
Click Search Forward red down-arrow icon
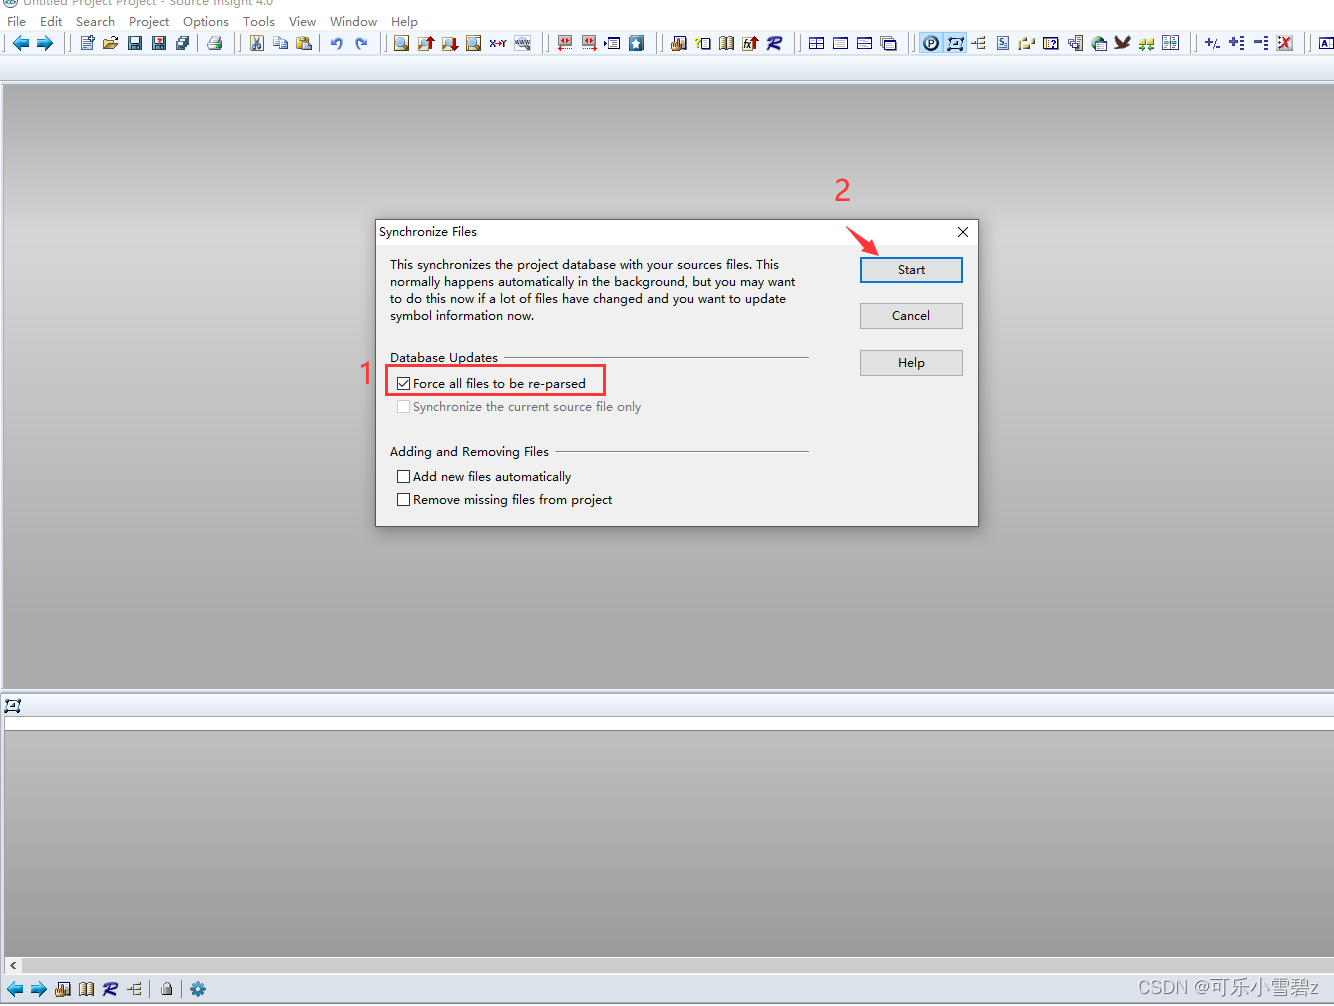click(450, 43)
